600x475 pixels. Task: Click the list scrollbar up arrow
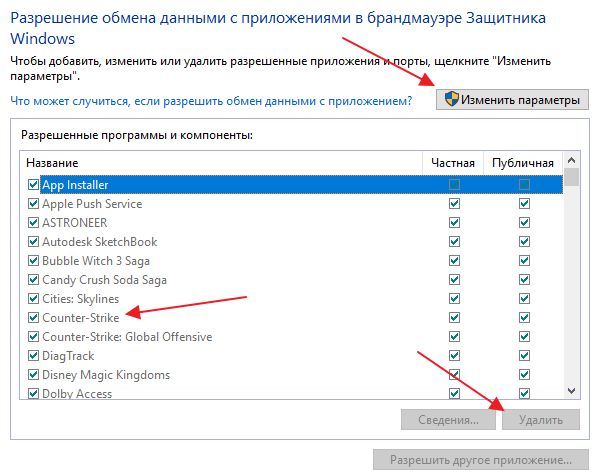572,160
